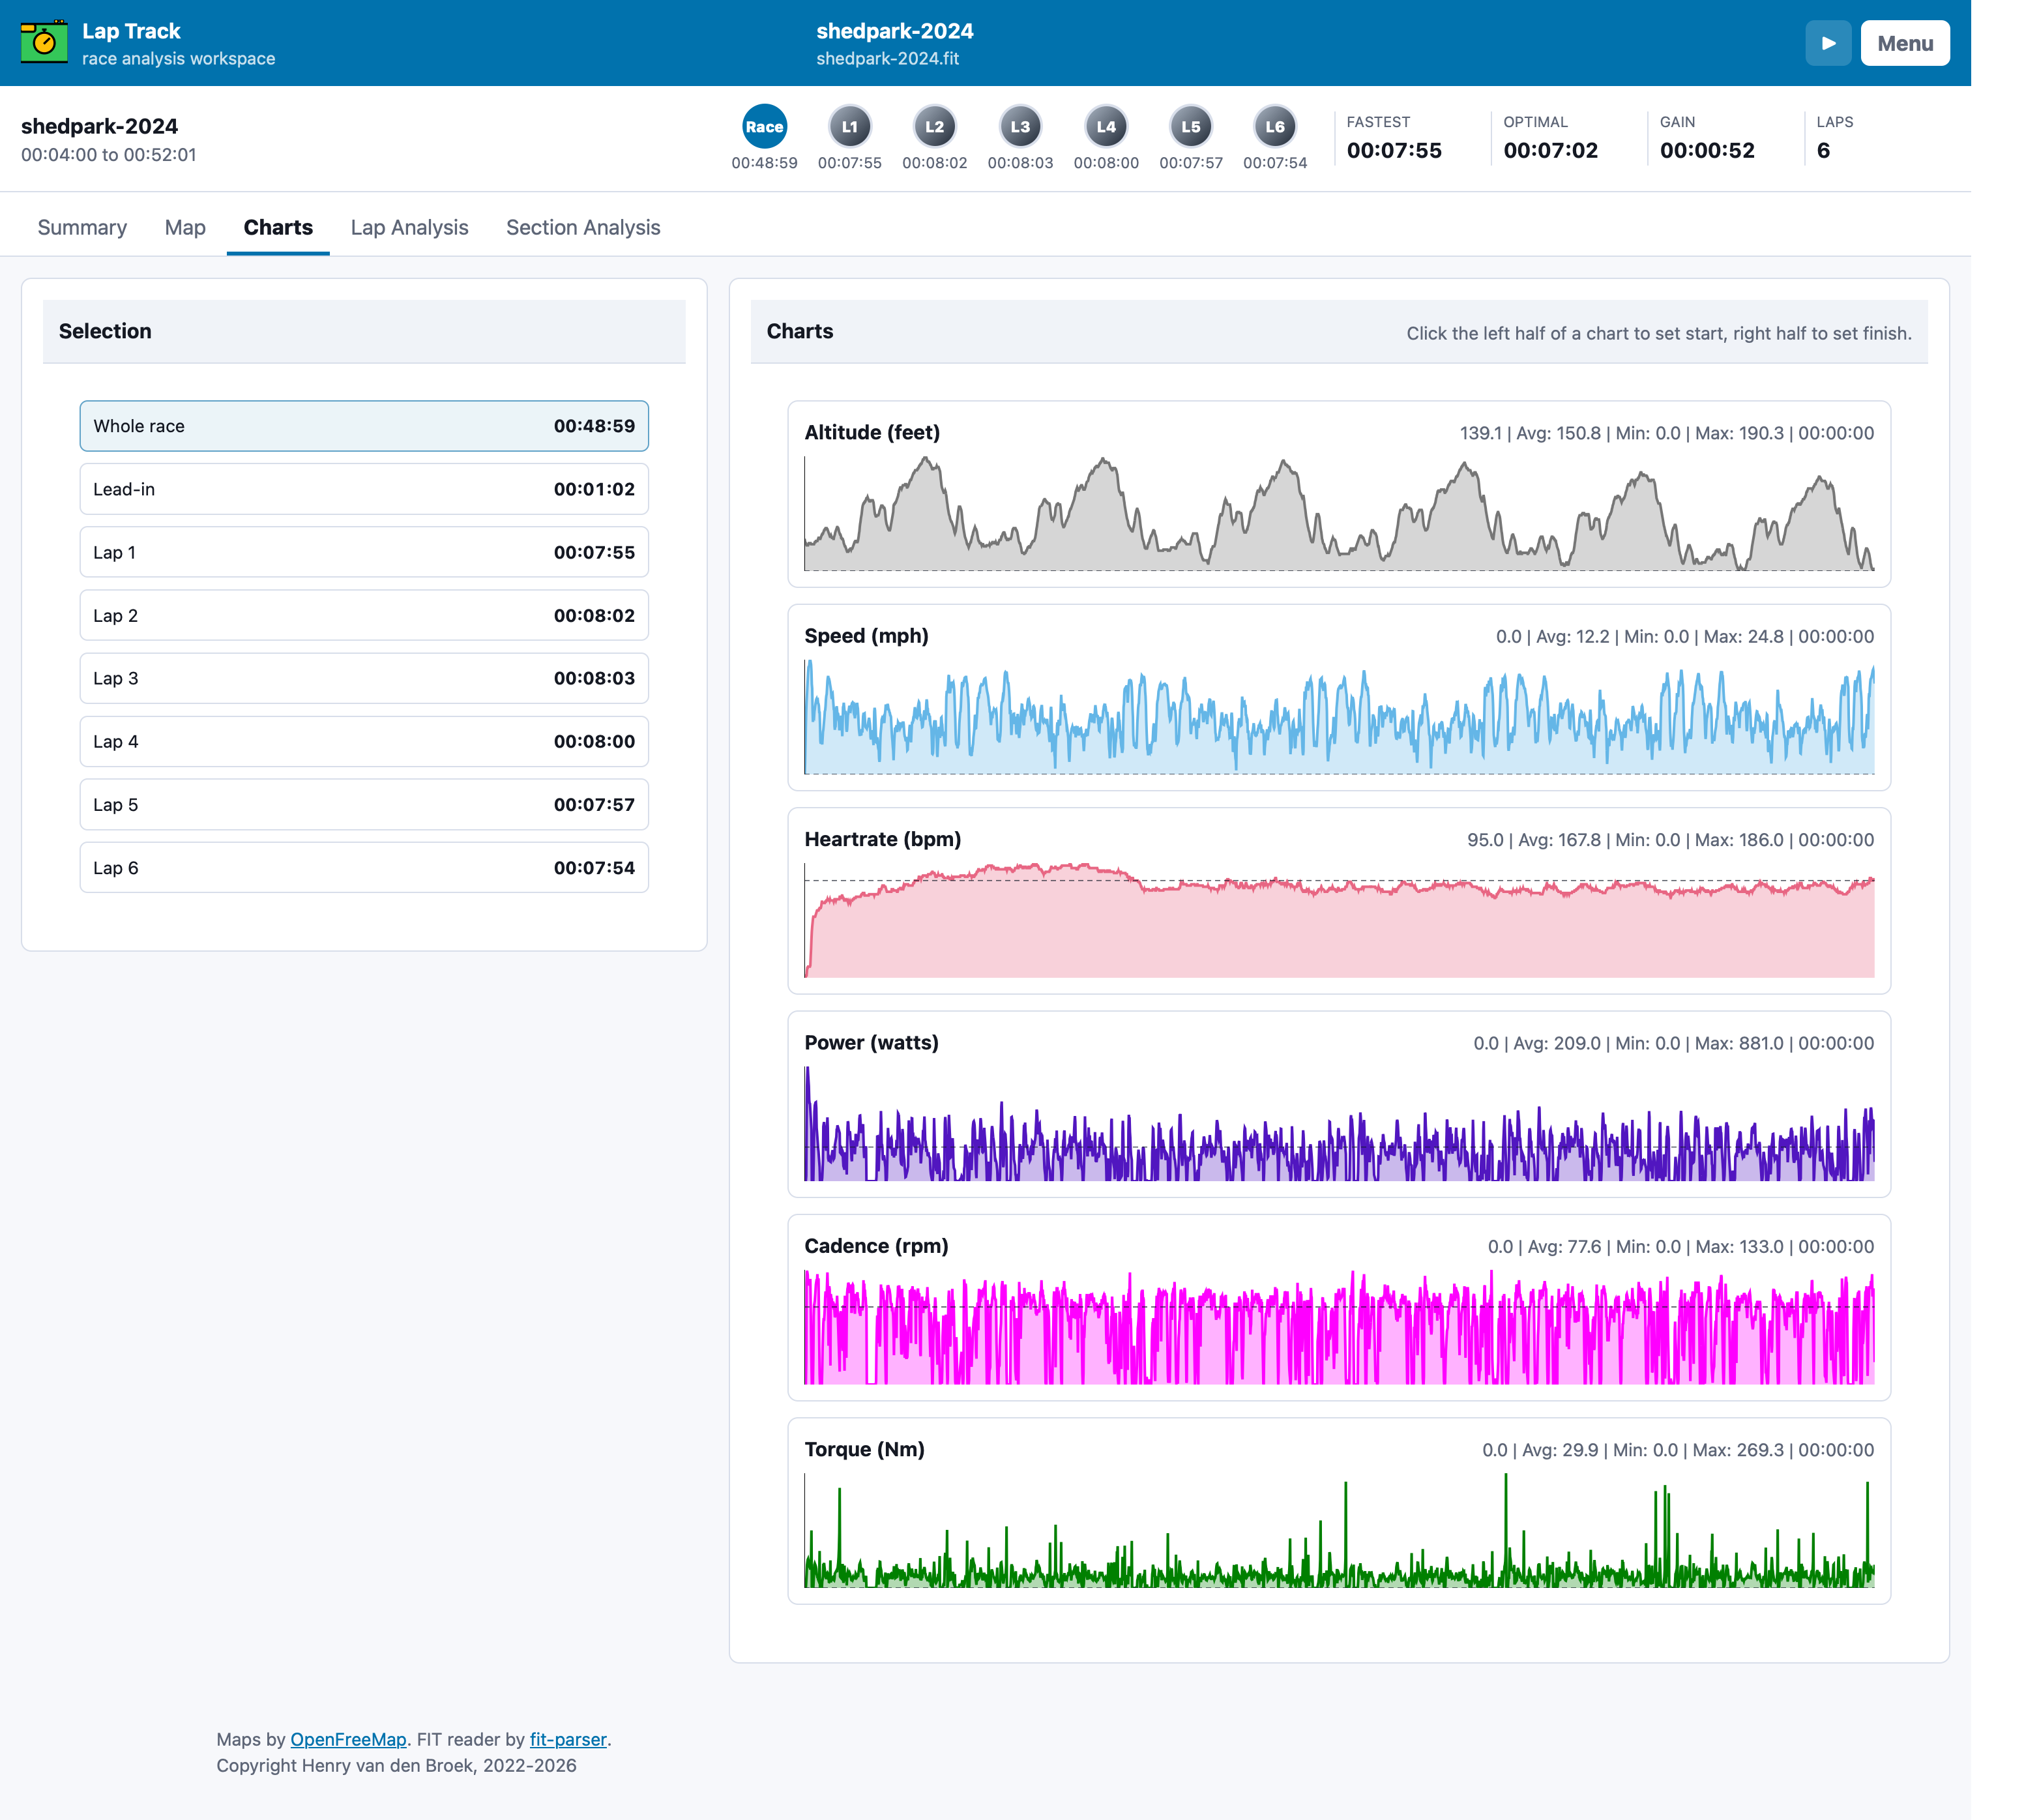Choose Lap 2 in the Selection list

(364, 615)
